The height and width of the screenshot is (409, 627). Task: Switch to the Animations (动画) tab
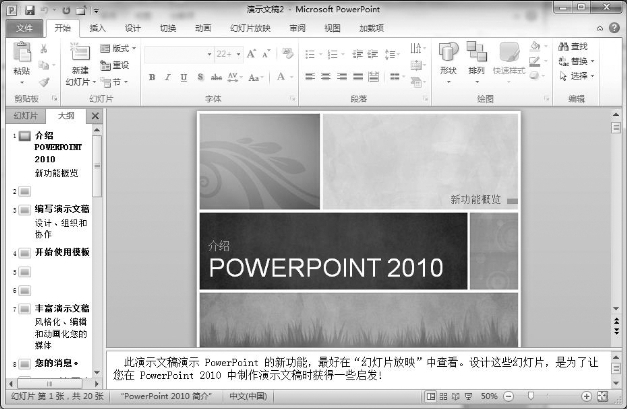click(x=203, y=28)
